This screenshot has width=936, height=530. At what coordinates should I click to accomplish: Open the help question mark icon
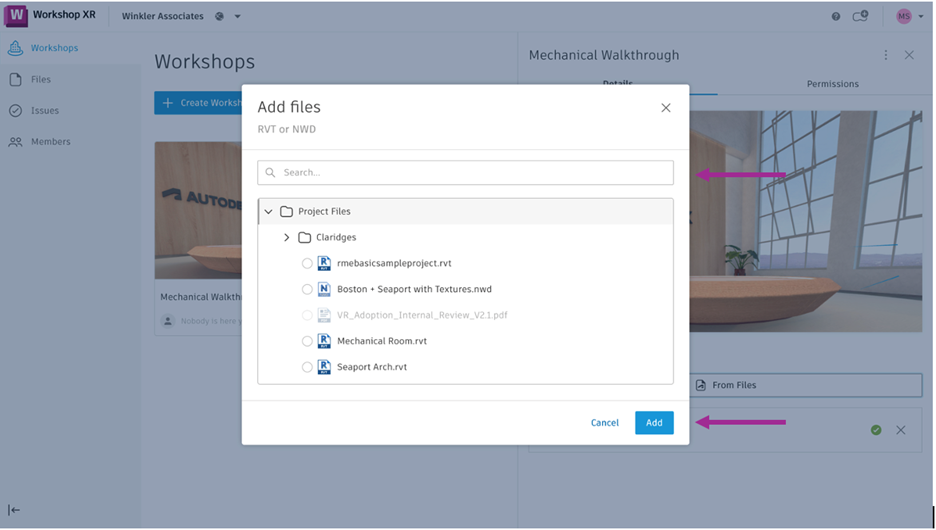(836, 16)
